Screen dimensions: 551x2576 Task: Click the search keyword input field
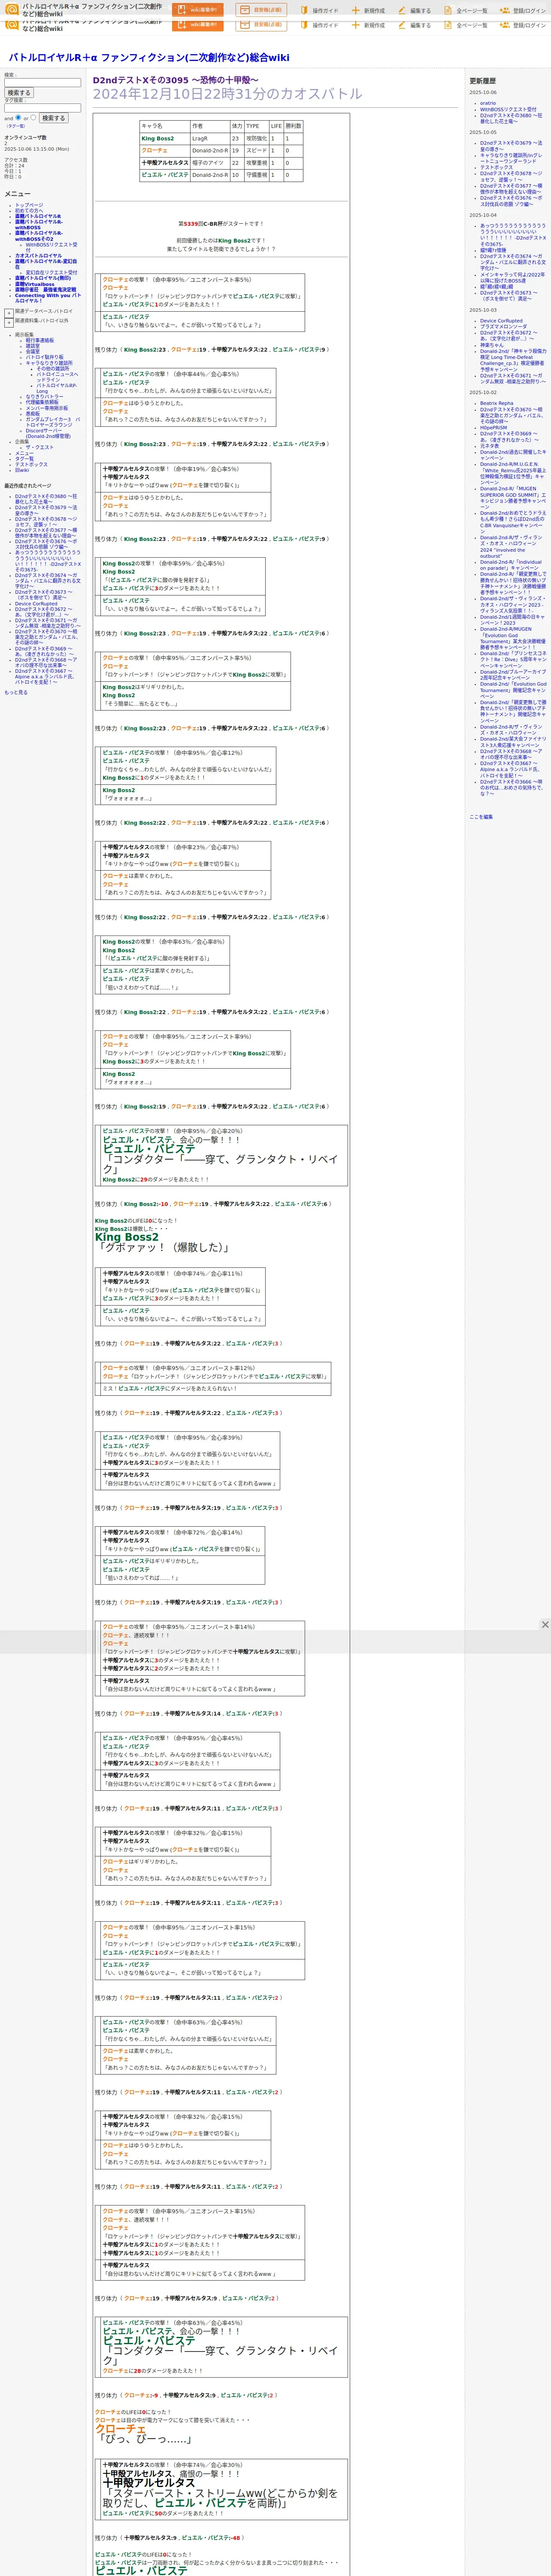coord(42,82)
